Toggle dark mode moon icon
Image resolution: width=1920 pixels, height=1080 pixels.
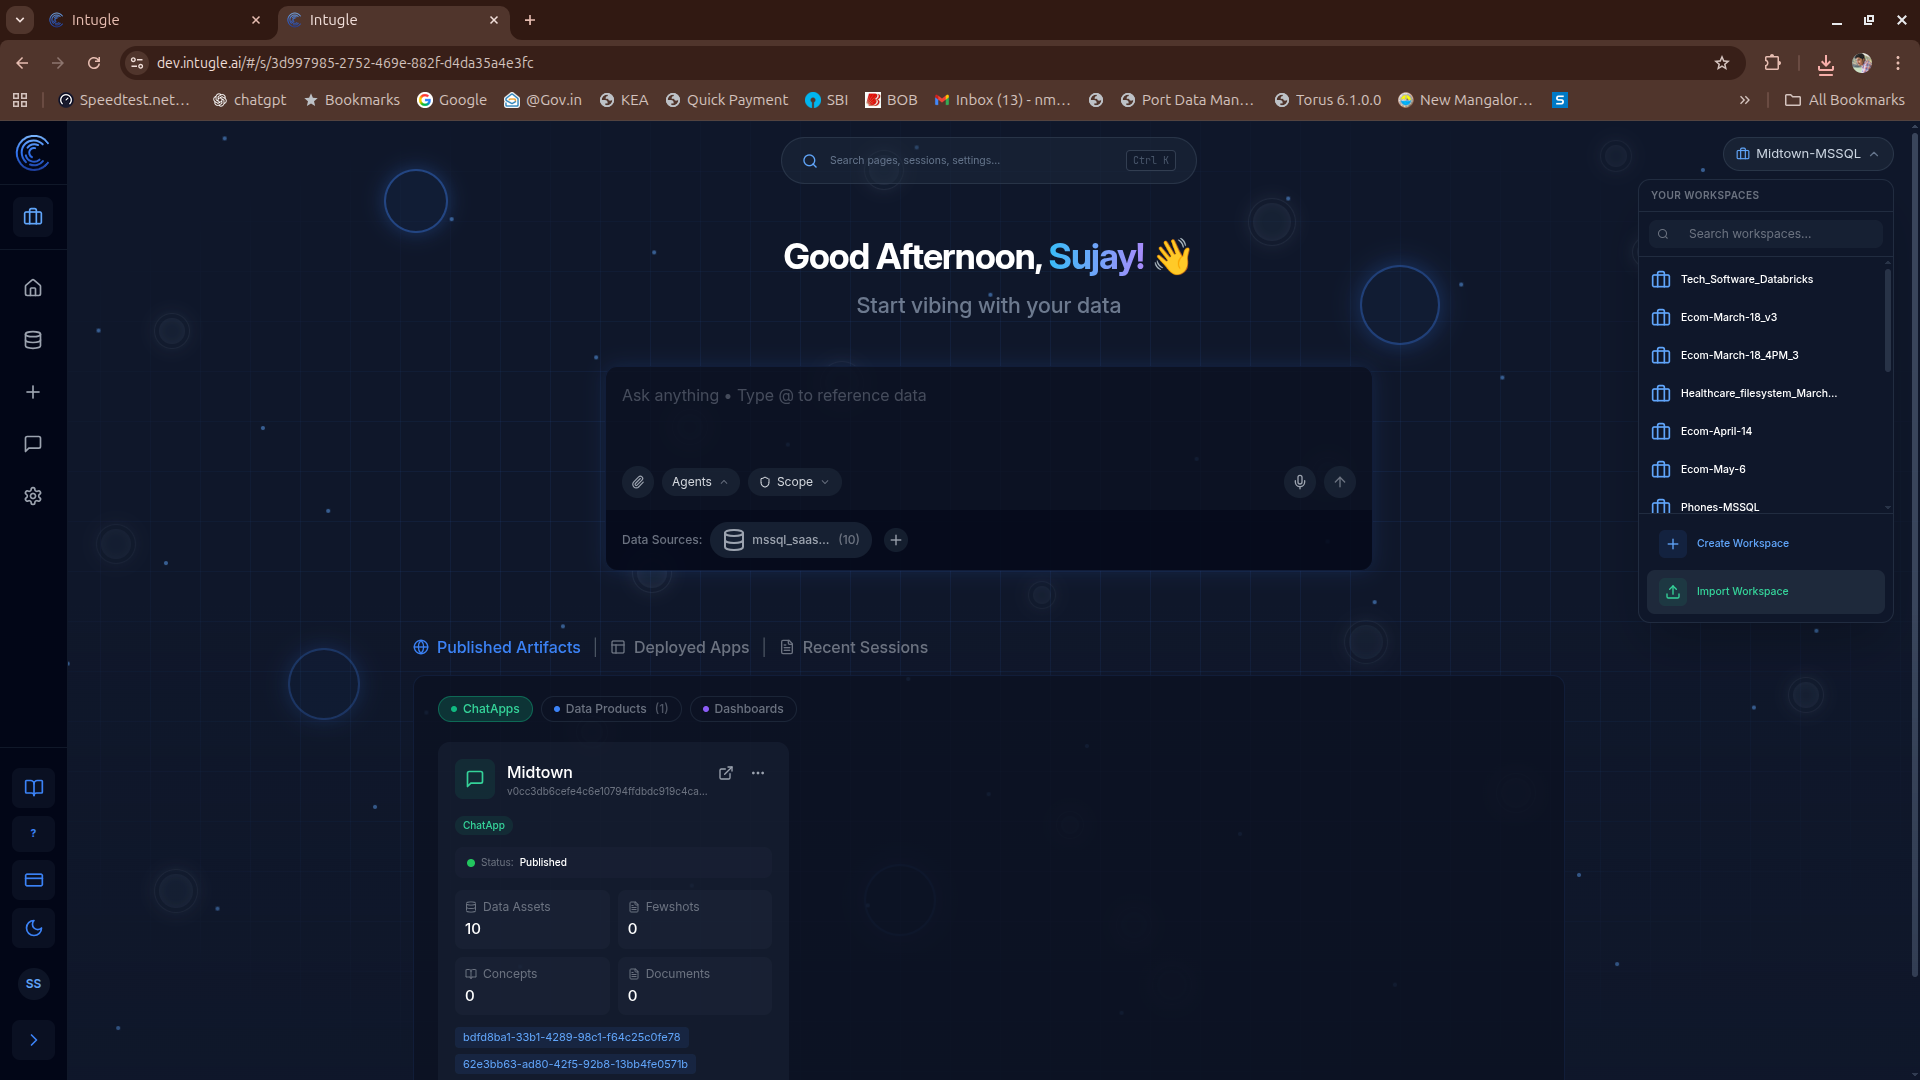[x=34, y=928]
